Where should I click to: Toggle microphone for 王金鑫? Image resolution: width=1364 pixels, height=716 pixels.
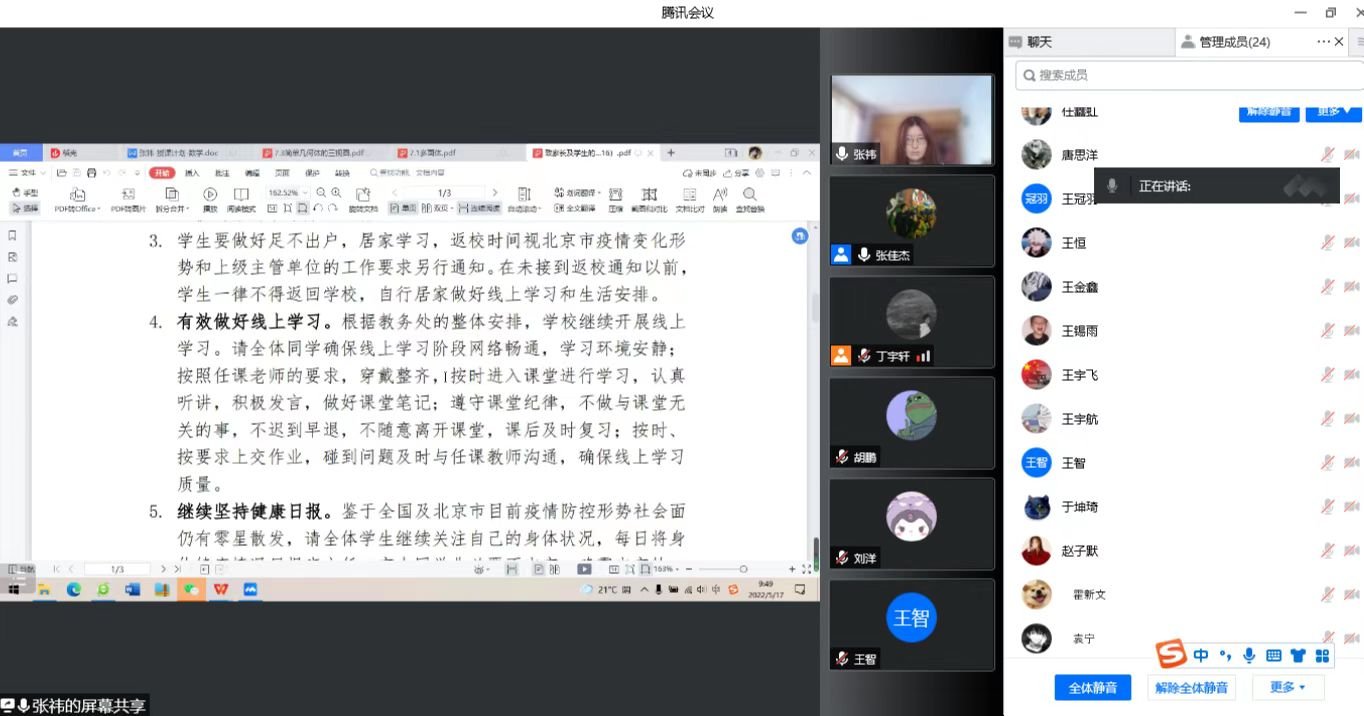pos(1327,287)
